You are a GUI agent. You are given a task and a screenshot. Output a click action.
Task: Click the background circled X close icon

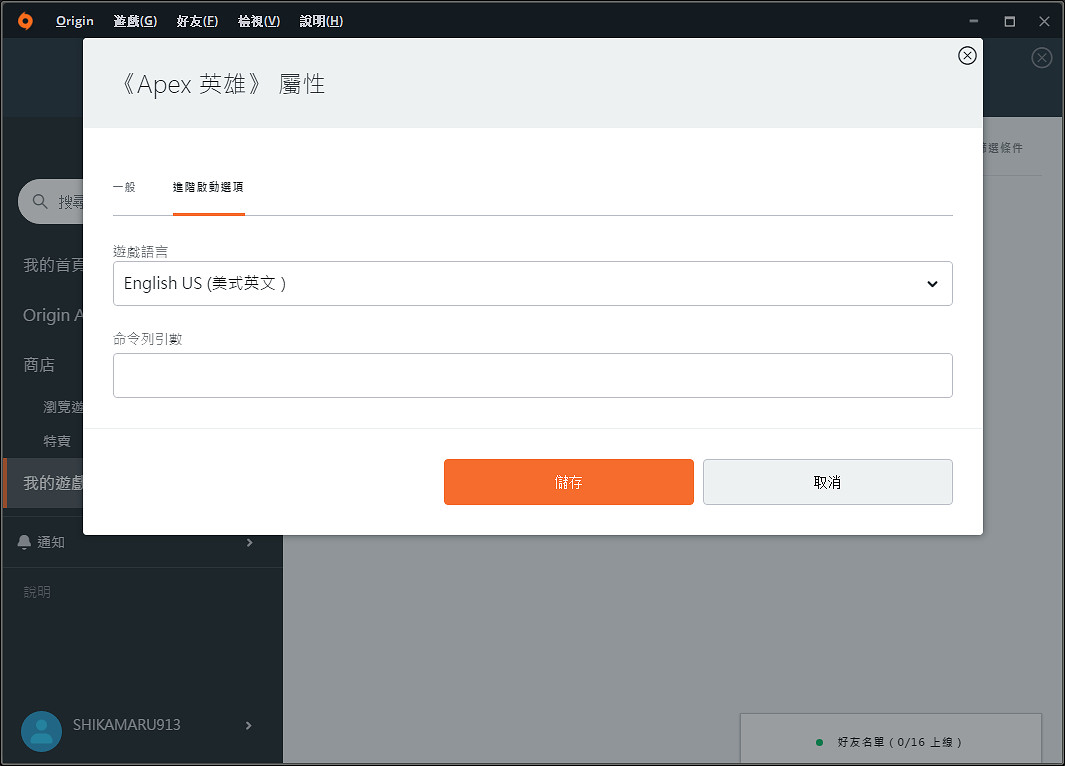(x=1042, y=58)
